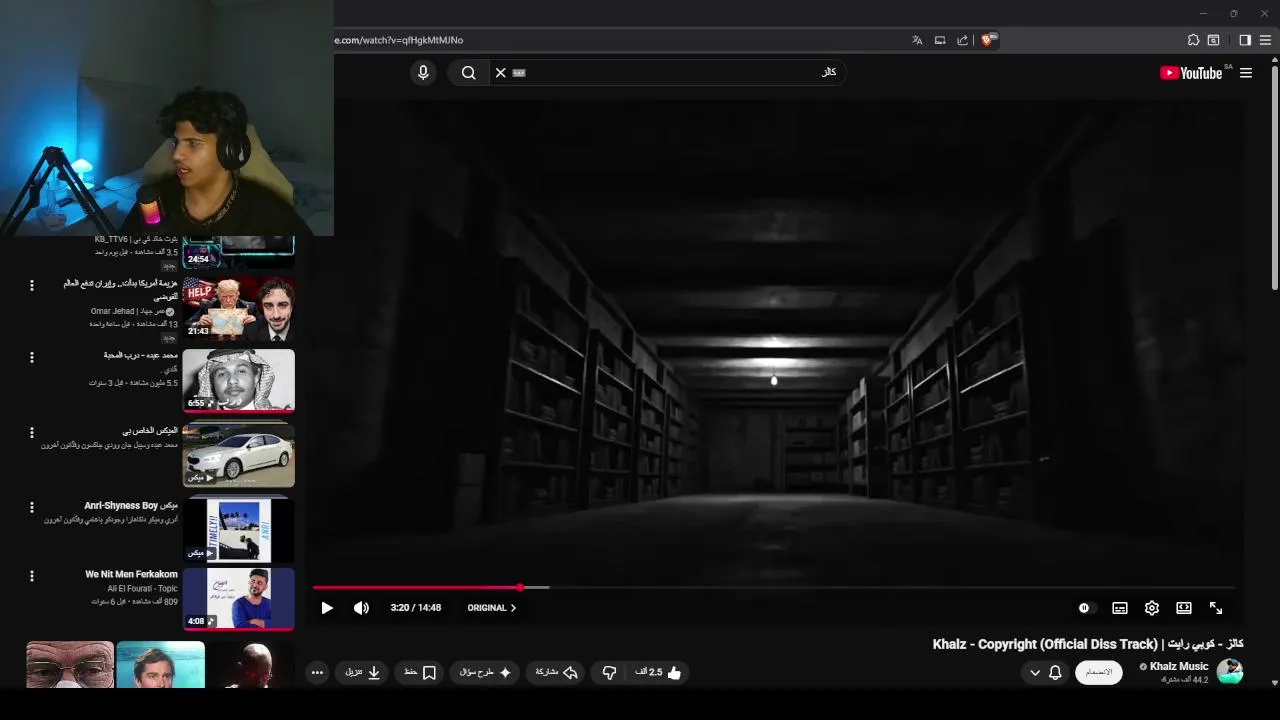Click the 3:20 / 14:48 time display
This screenshot has width=1280, height=720.
click(x=415, y=608)
